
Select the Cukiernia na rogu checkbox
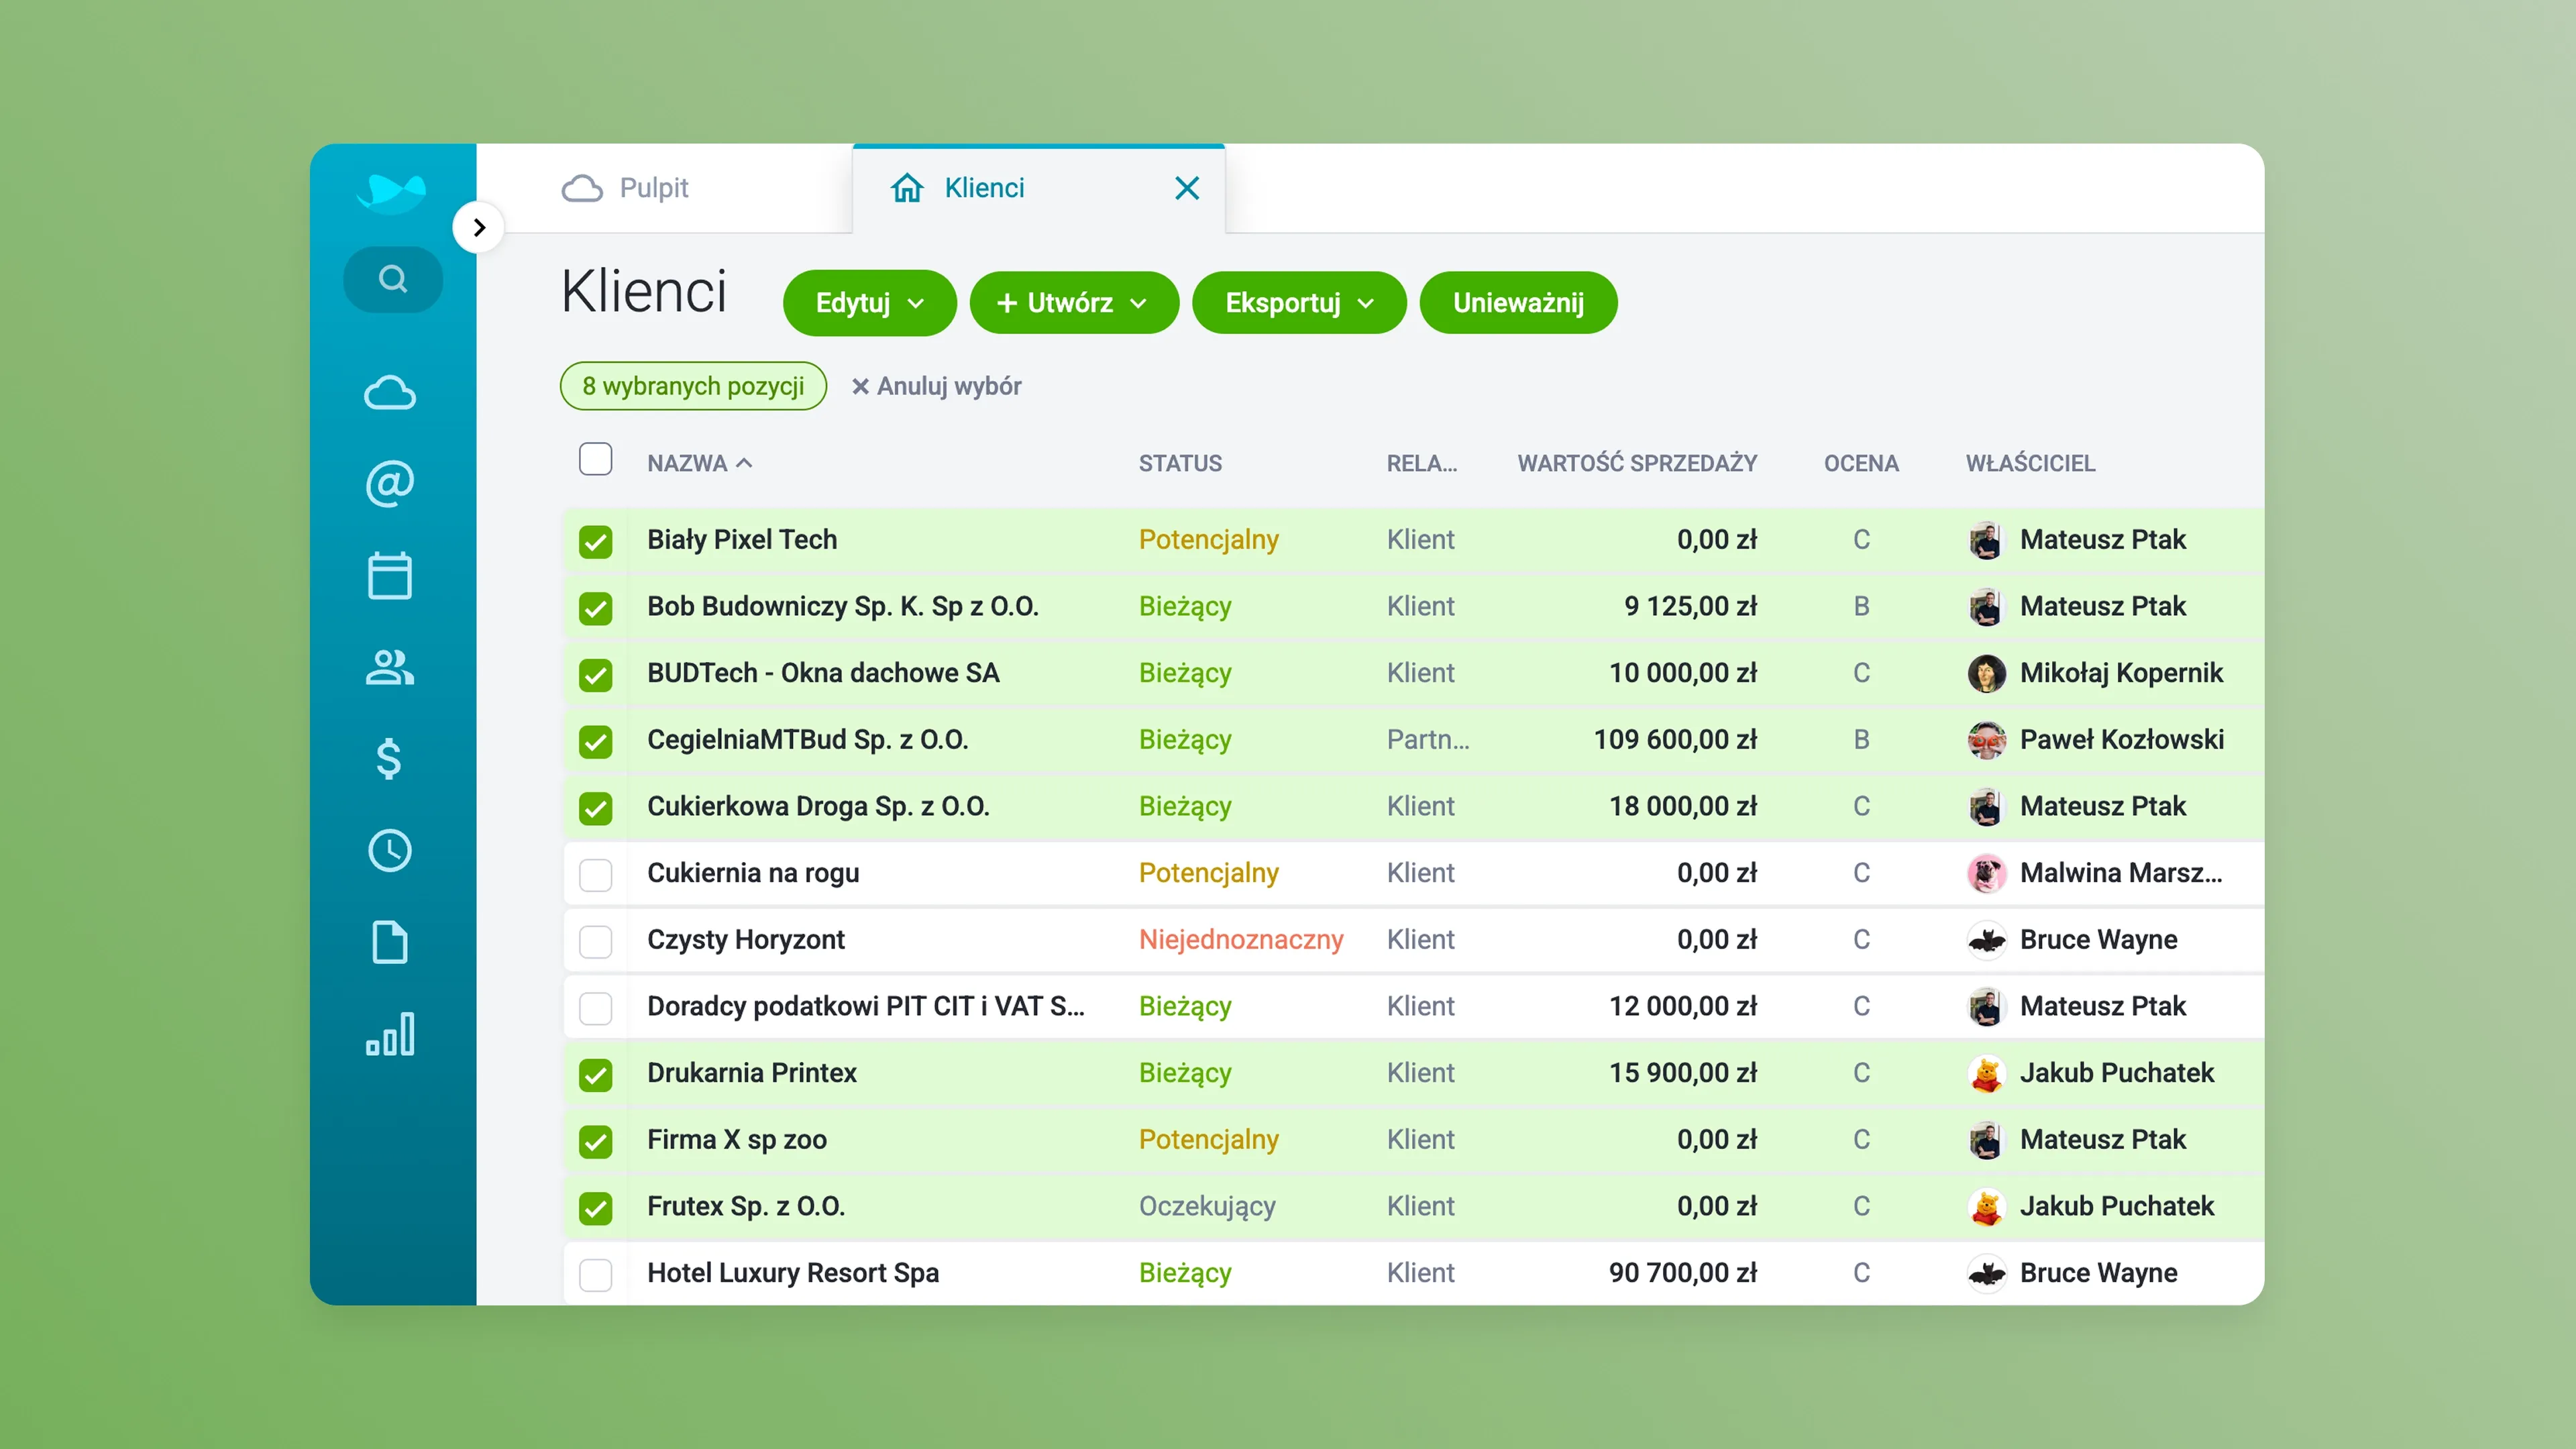tap(595, 874)
